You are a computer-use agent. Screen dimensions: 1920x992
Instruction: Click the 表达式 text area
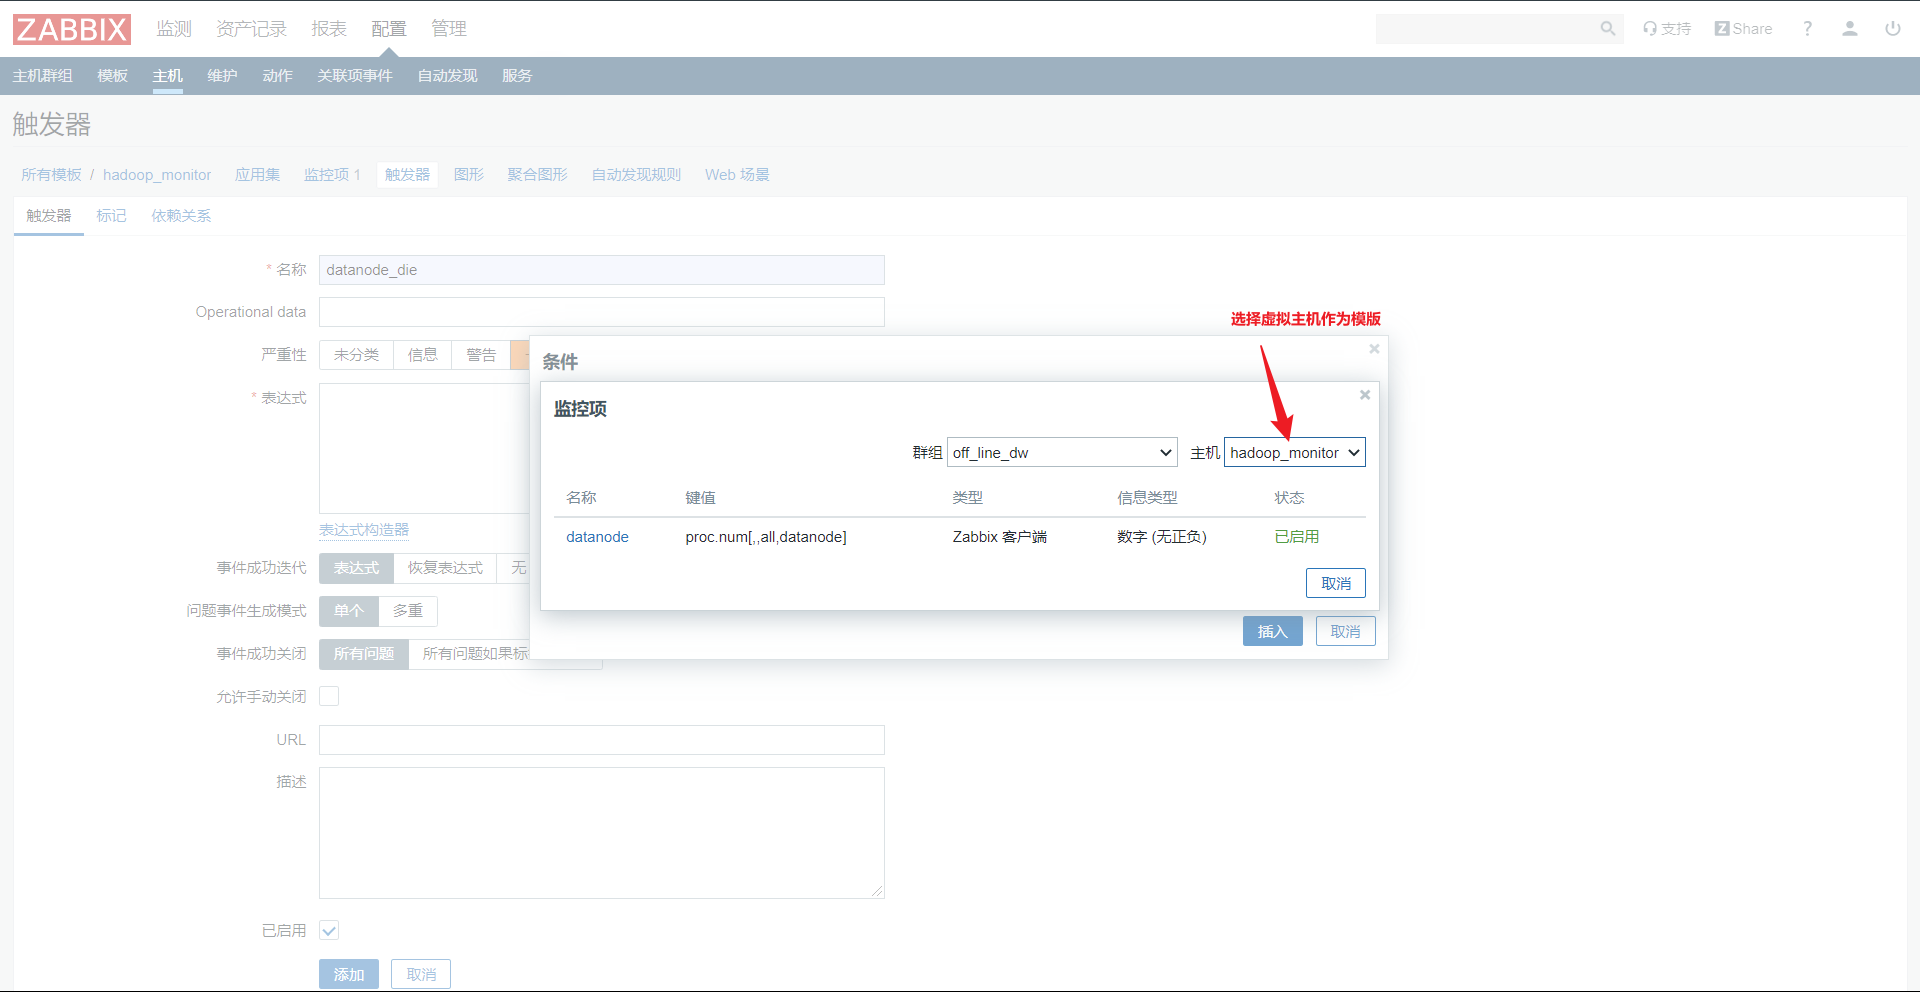click(x=424, y=448)
